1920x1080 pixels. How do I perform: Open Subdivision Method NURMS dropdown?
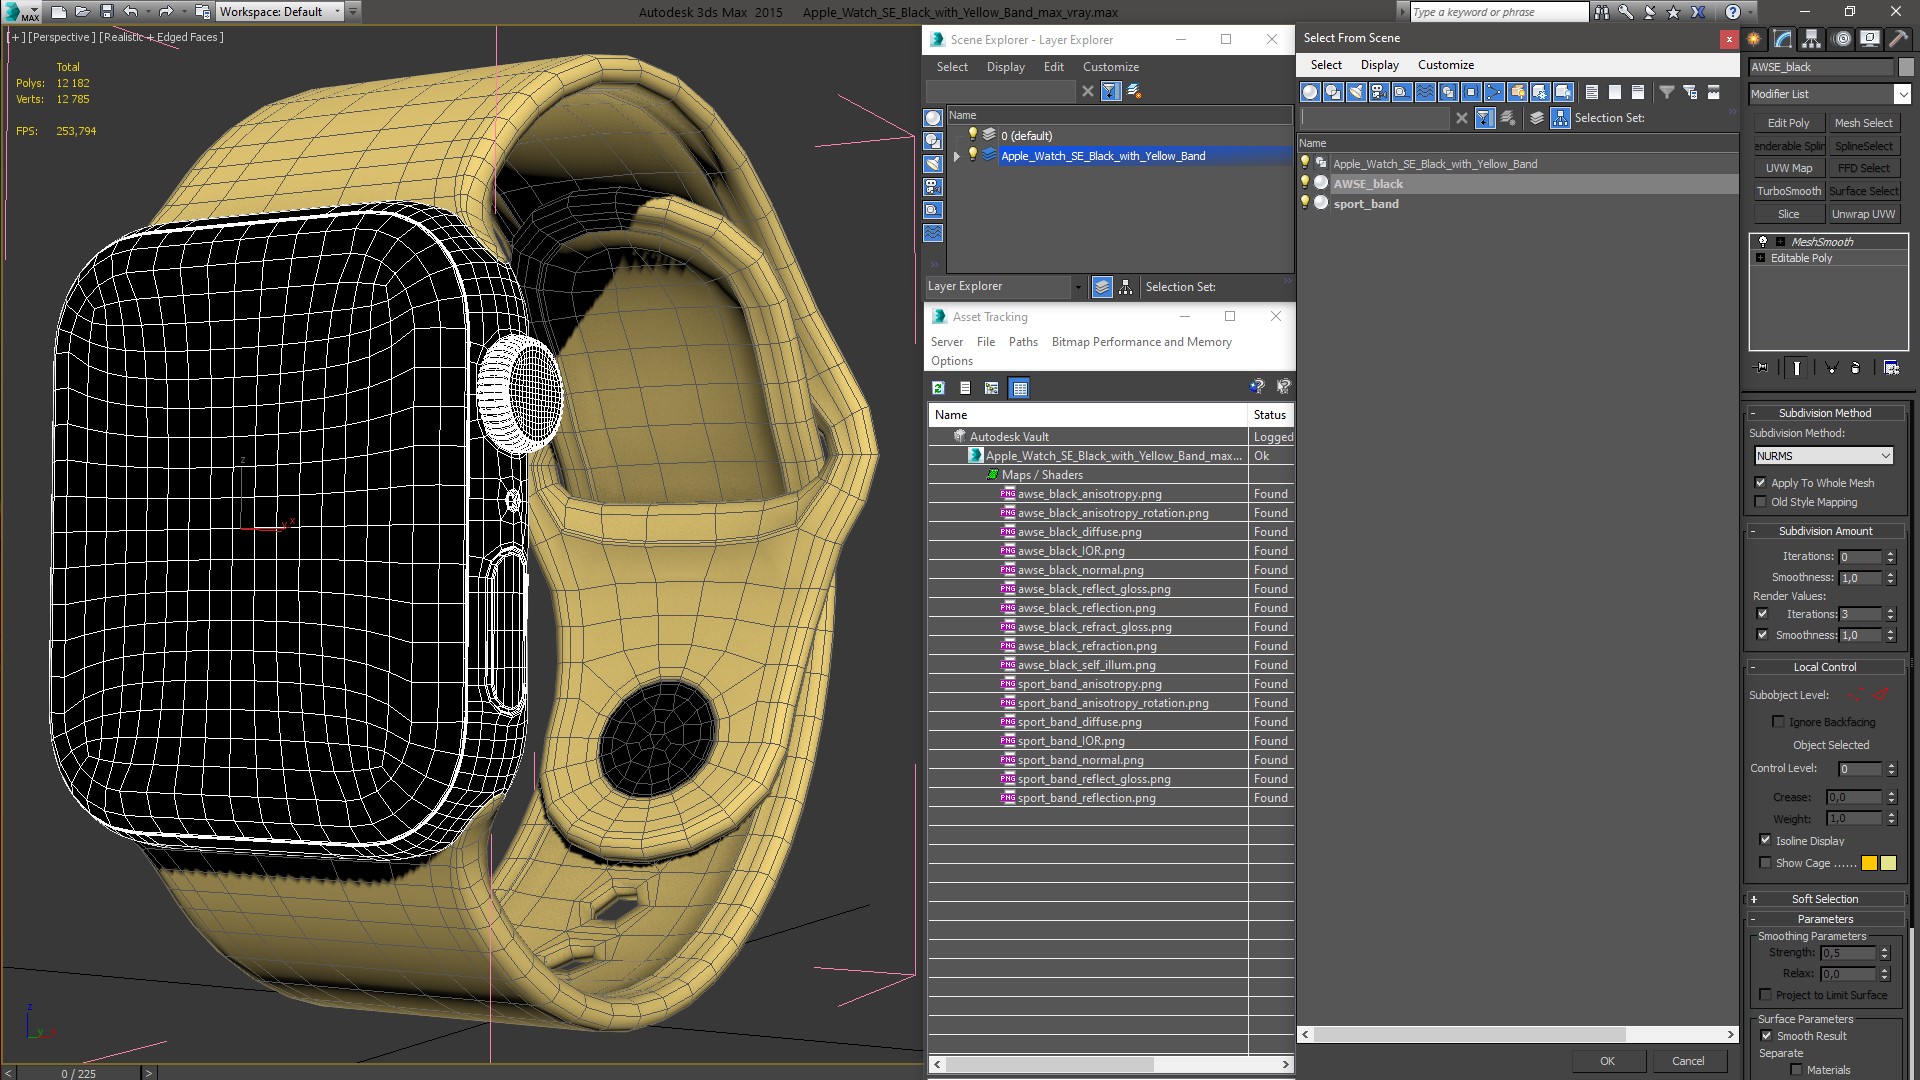click(1824, 456)
